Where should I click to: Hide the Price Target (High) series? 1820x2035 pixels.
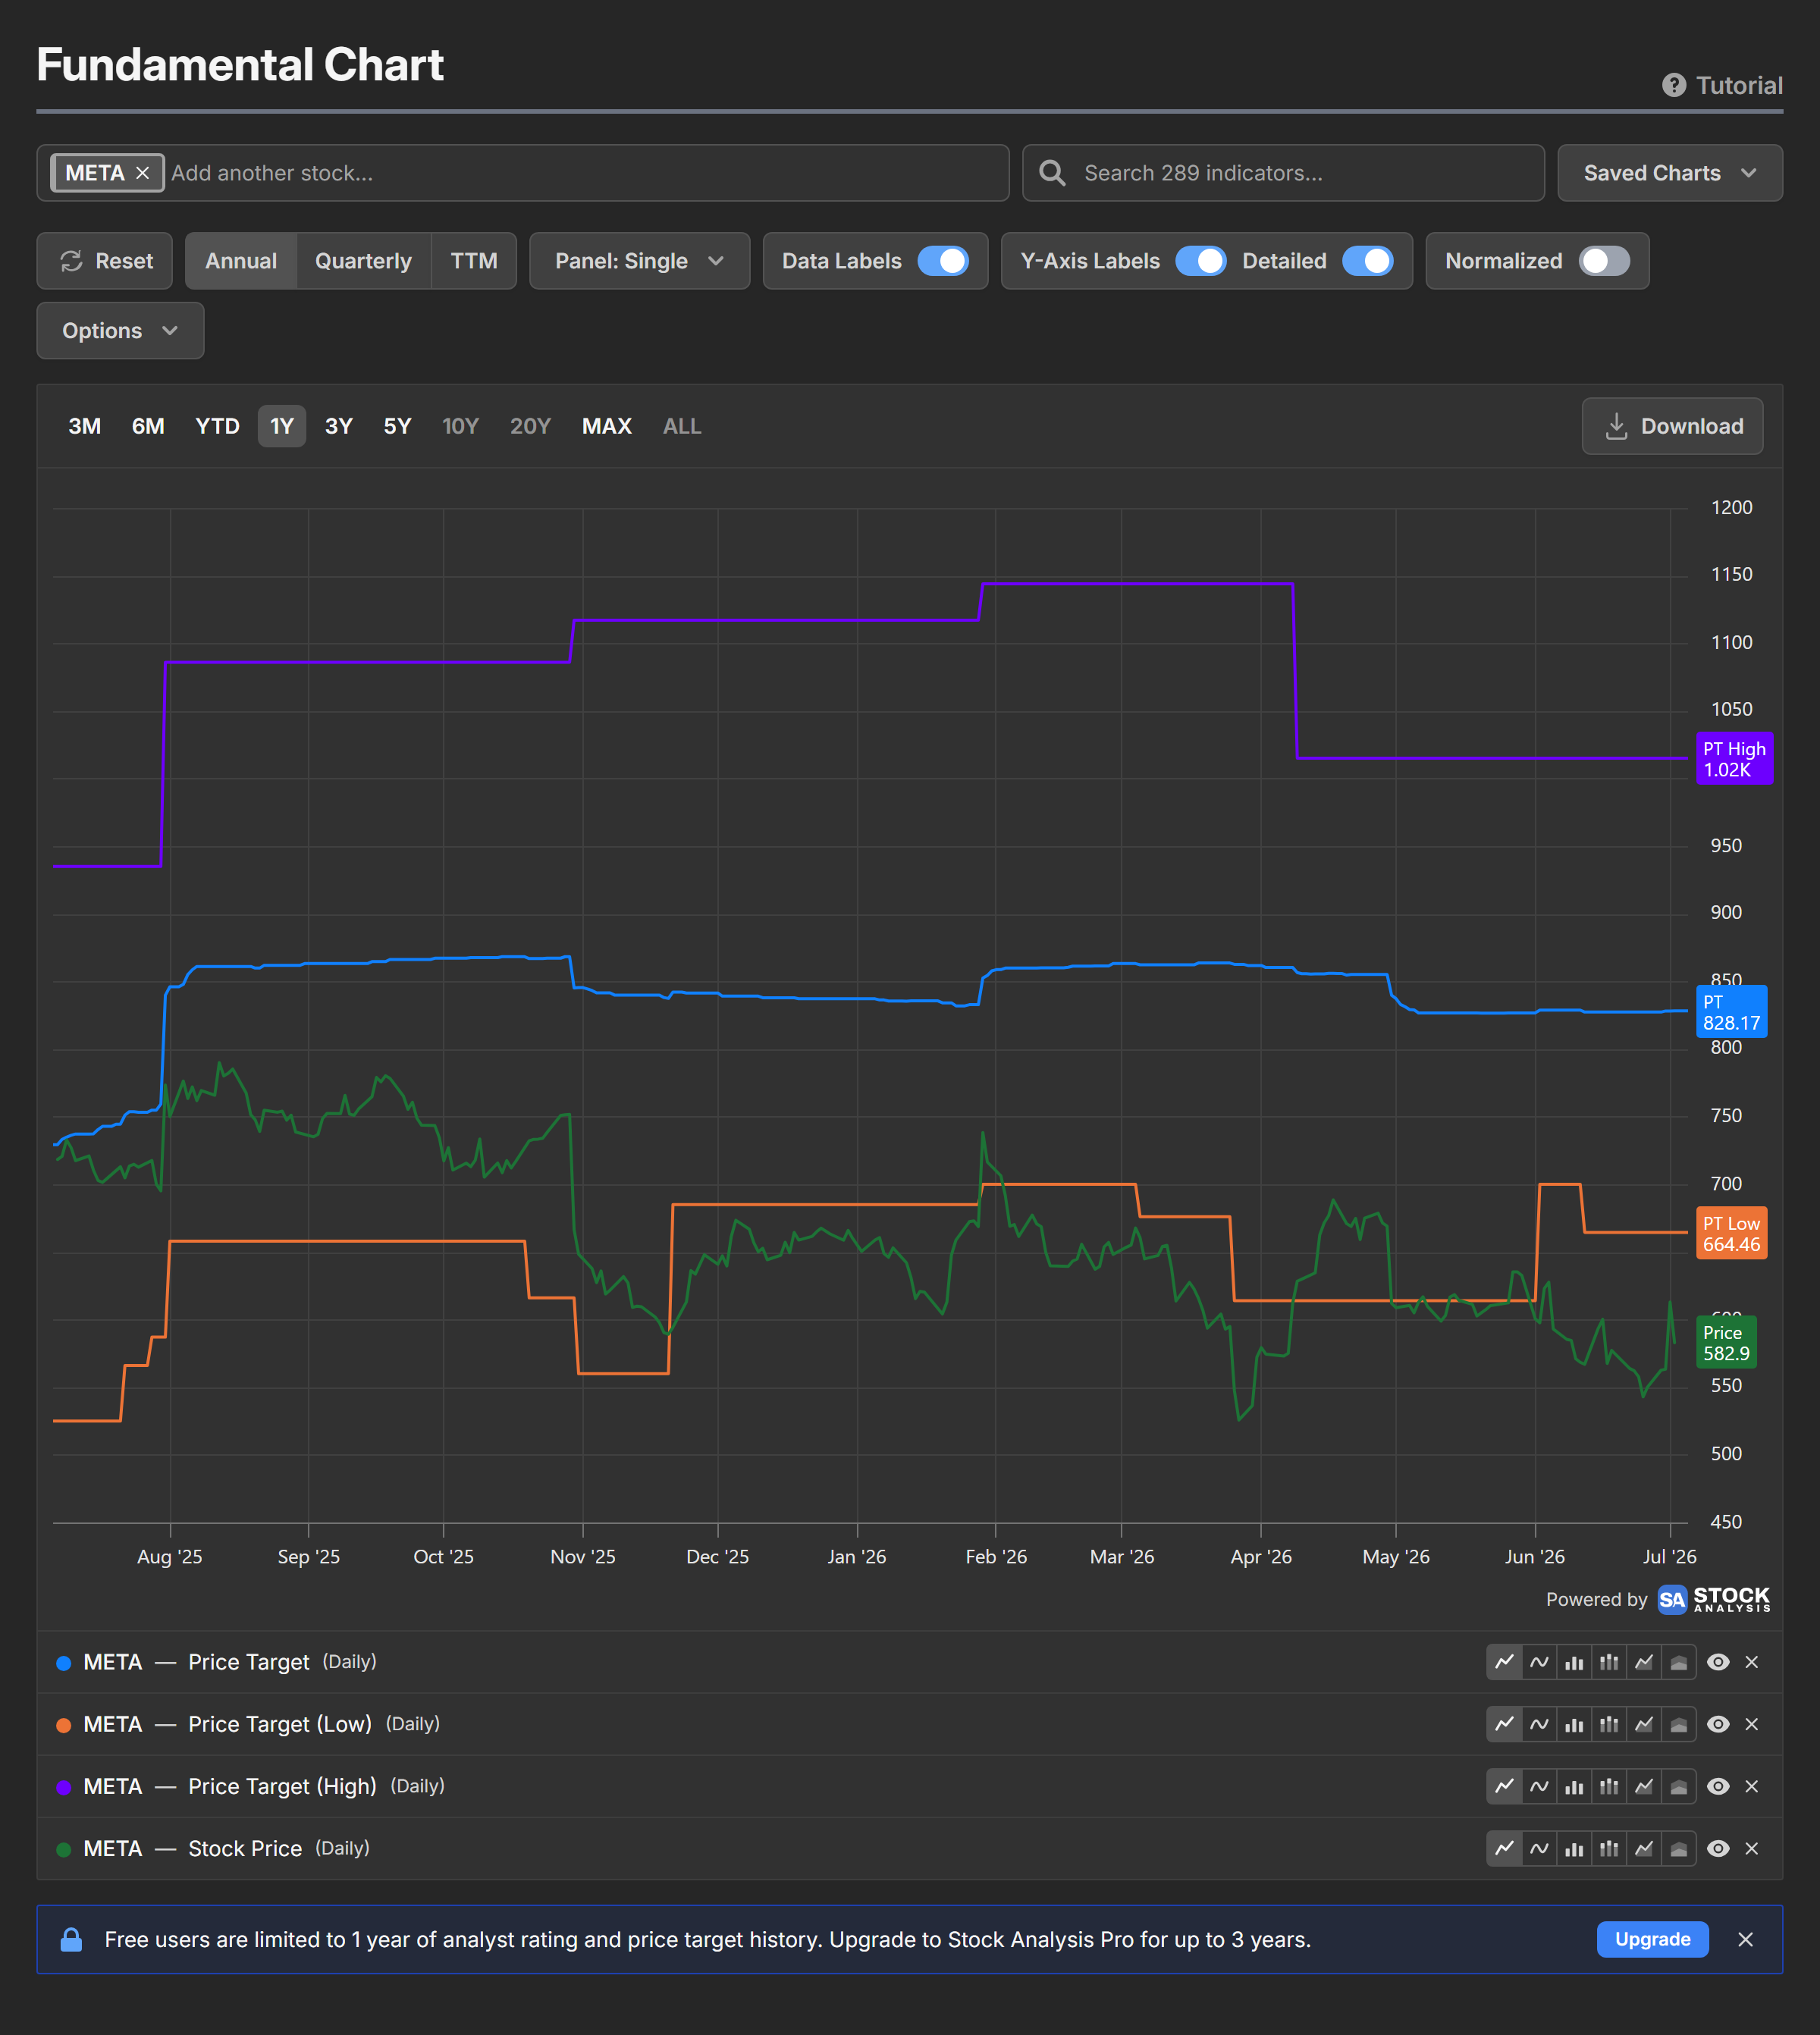(x=1718, y=1786)
